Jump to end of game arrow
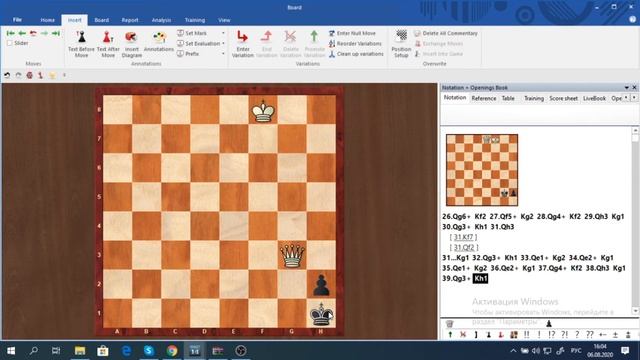This screenshot has height=360, width=640. [56, 33]
